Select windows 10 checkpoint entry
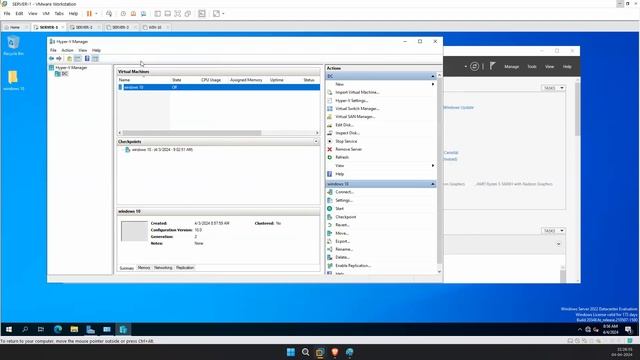The width and height of the screenshot is (640, 360). click(x=162, y=150)
